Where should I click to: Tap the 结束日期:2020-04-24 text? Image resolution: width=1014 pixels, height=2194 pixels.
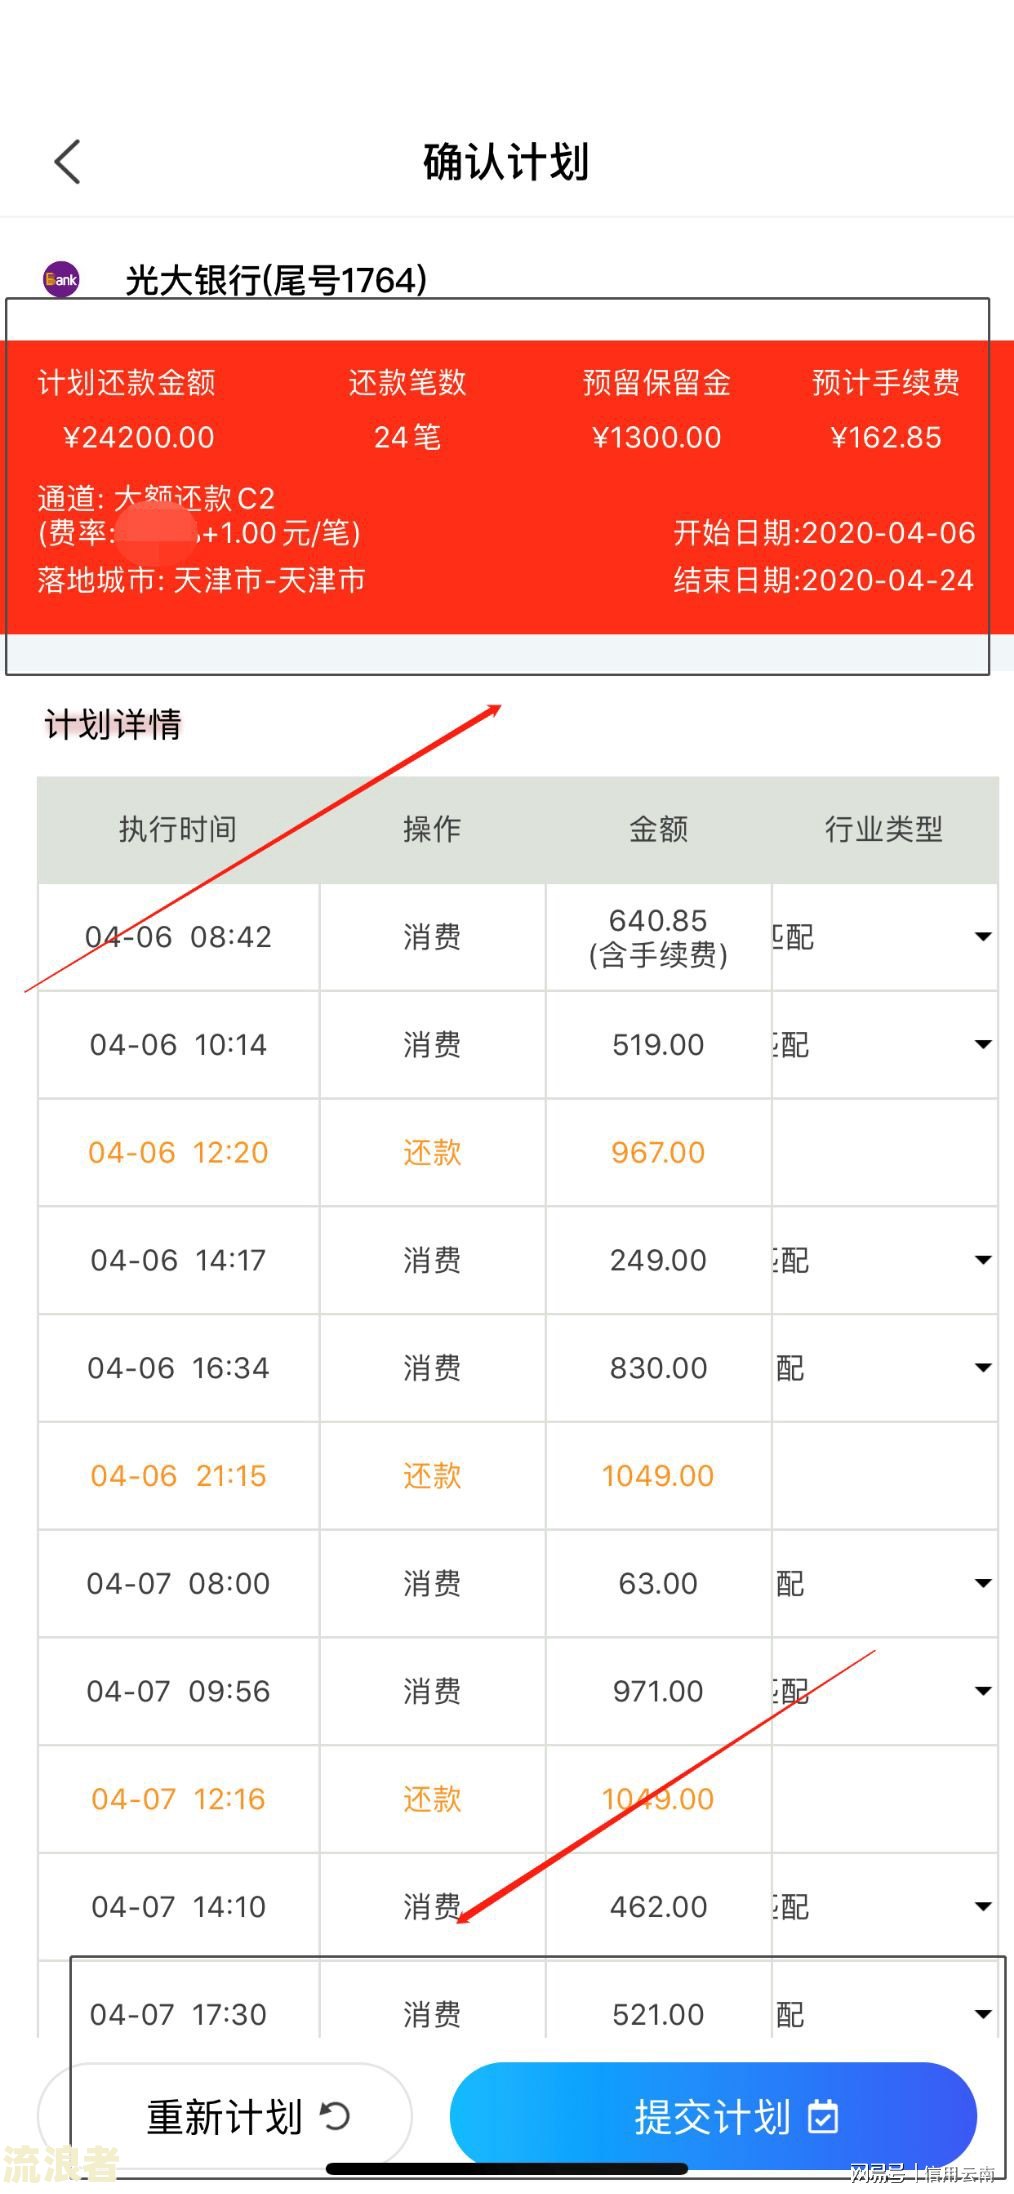[x=824, y=580]
